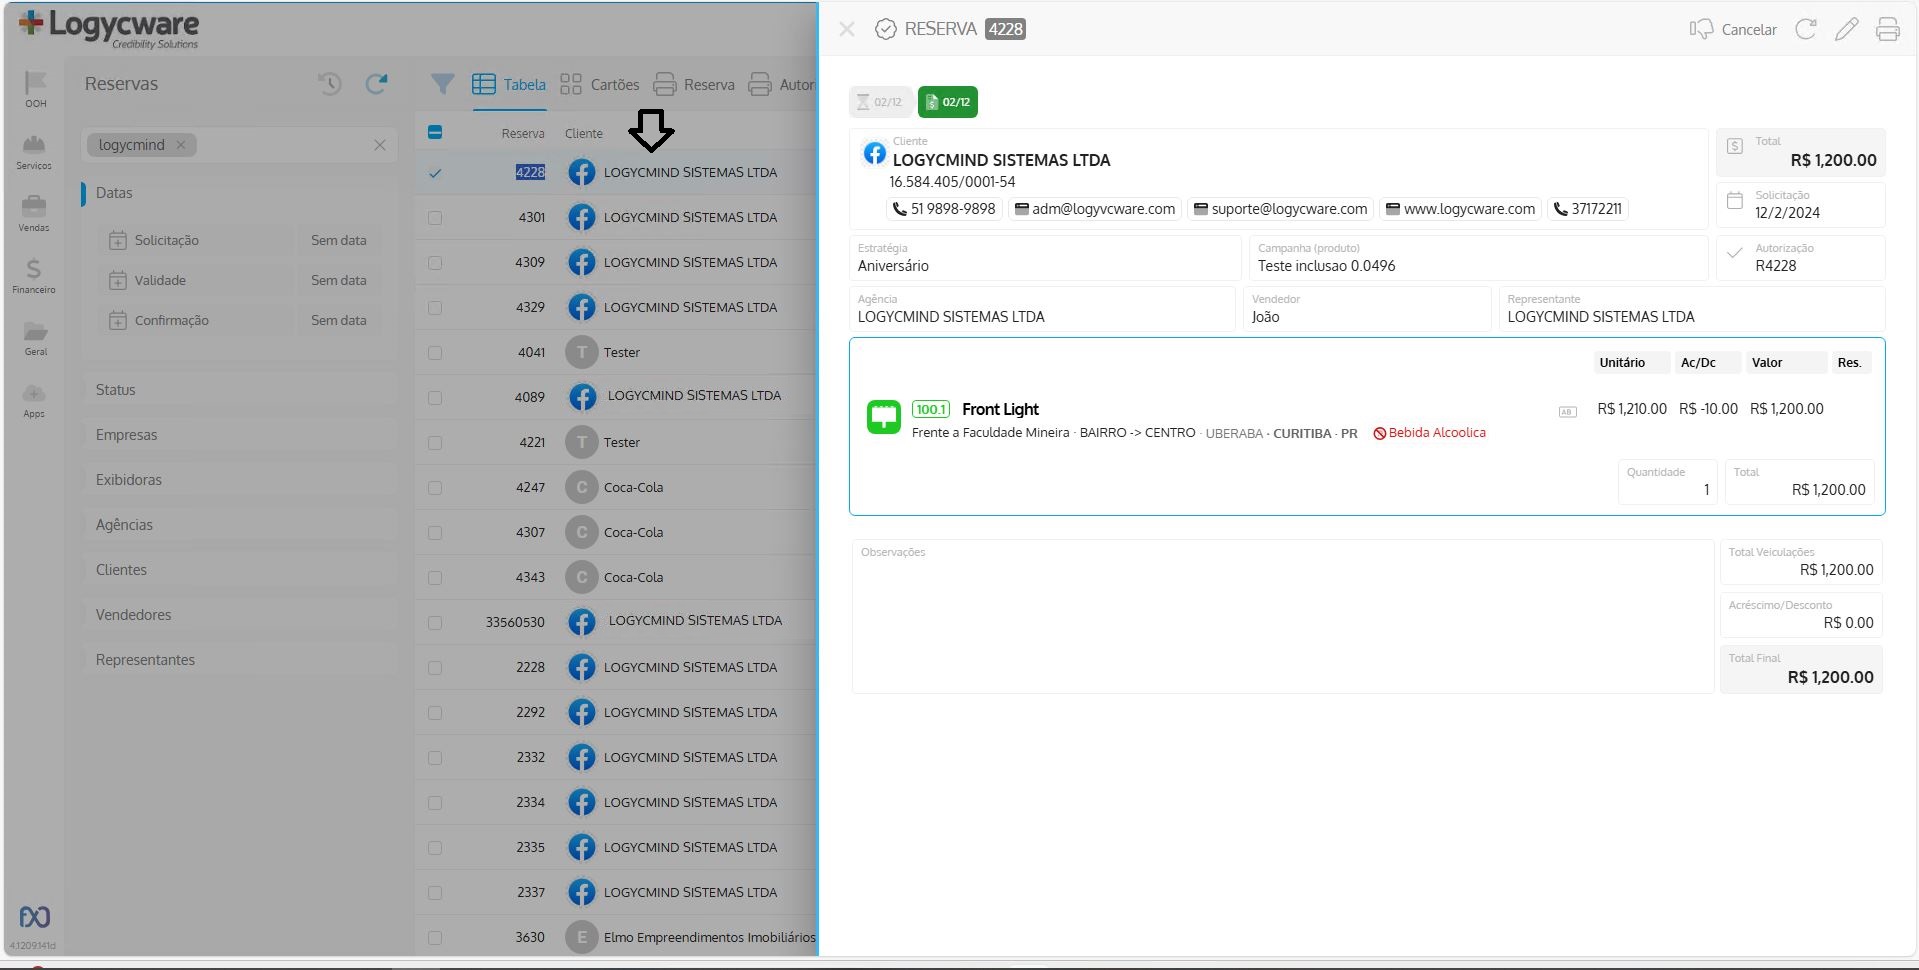
Task: Open Financeiro dollar section in sidebar
Action: pos(34,275)
